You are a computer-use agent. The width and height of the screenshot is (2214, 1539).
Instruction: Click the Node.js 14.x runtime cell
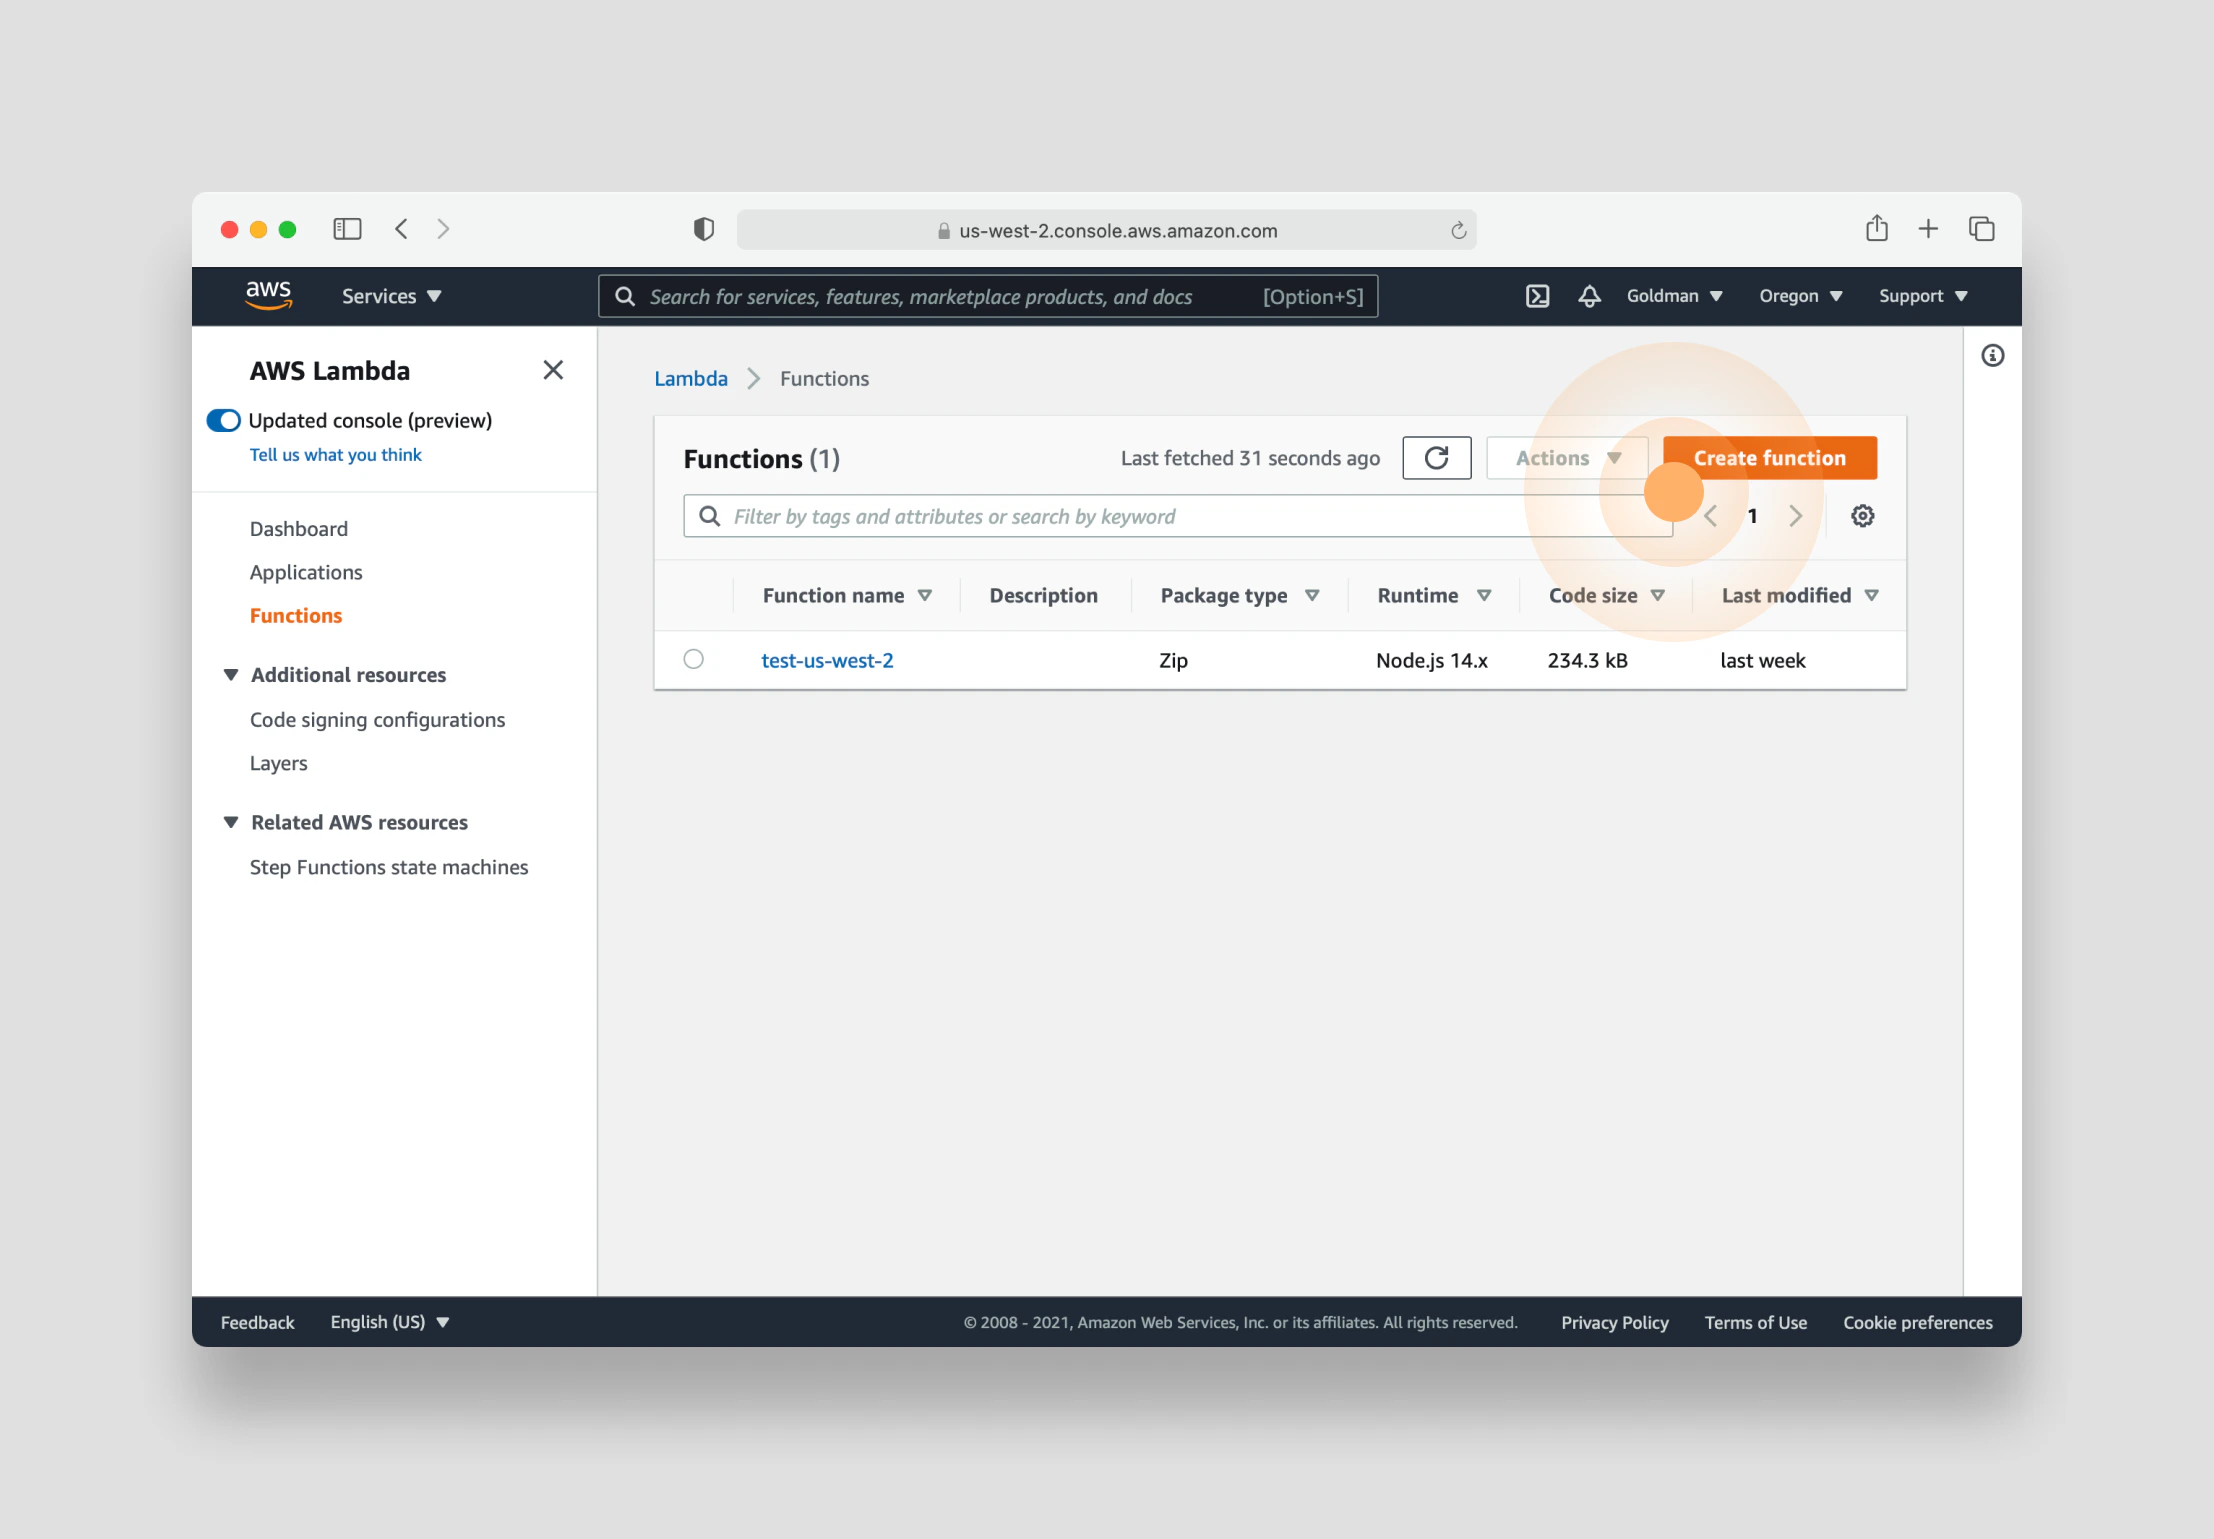1432,660
